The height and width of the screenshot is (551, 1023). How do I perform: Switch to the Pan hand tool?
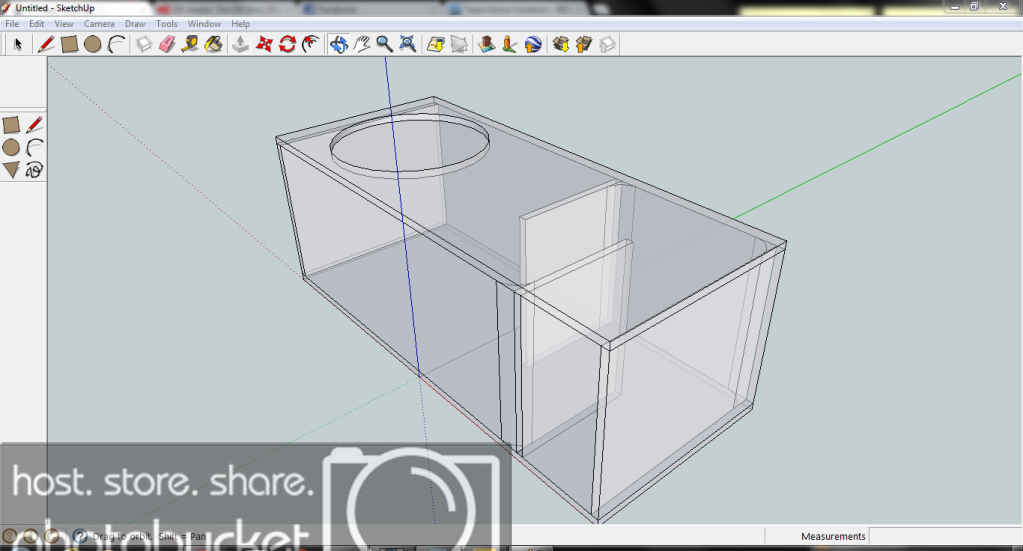coord(361,44)
